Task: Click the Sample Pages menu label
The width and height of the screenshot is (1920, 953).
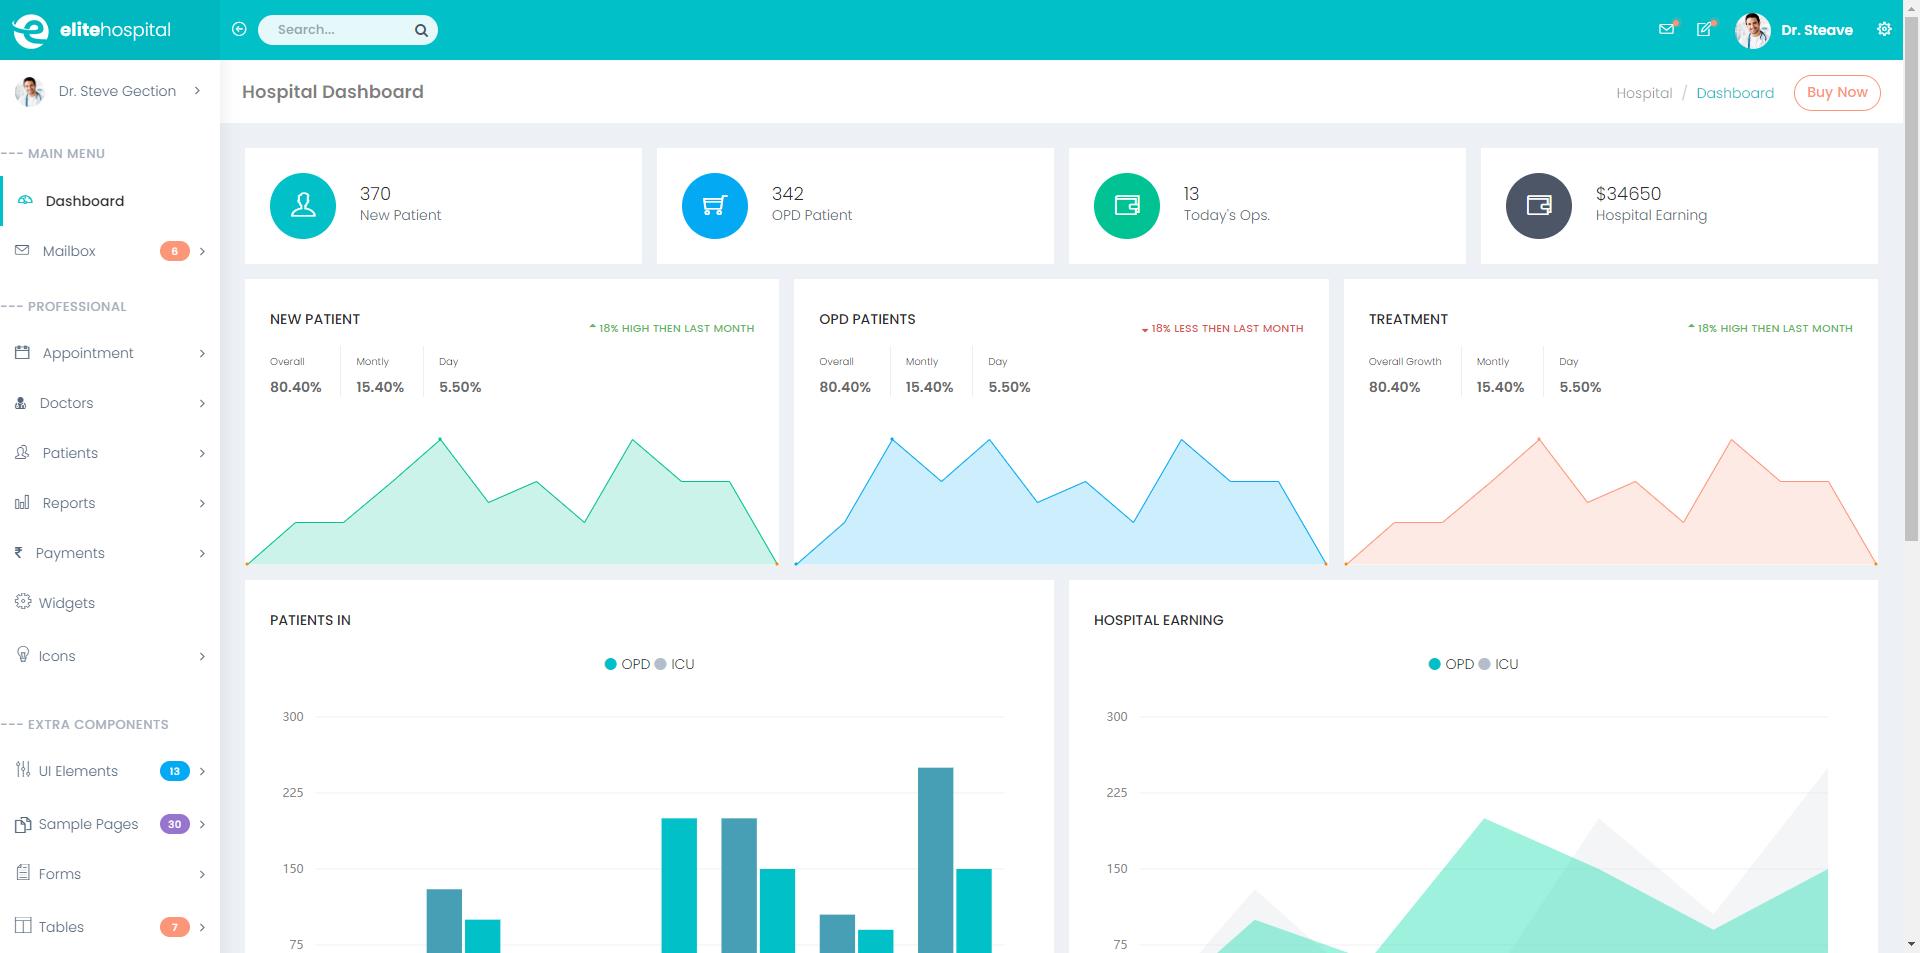Action: coord(88,824)
